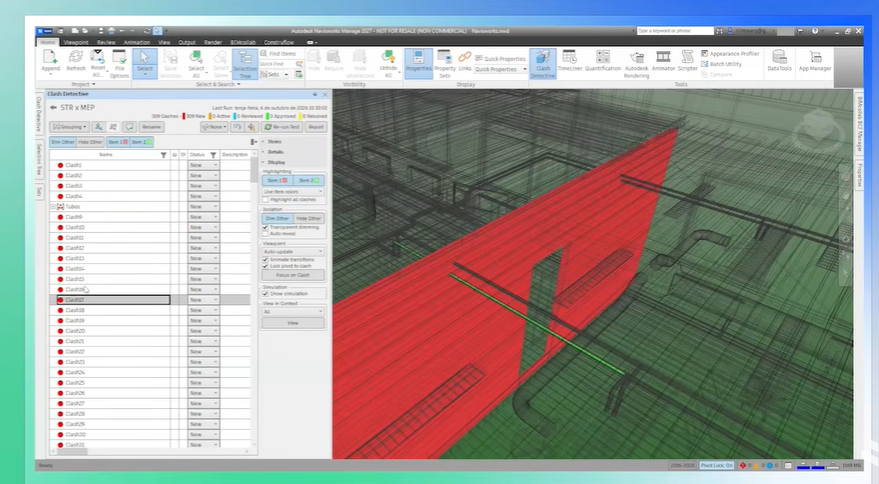Open the Grouping dropdown
The width and height of the screenshot is (879, 484).
click(69, 127)
